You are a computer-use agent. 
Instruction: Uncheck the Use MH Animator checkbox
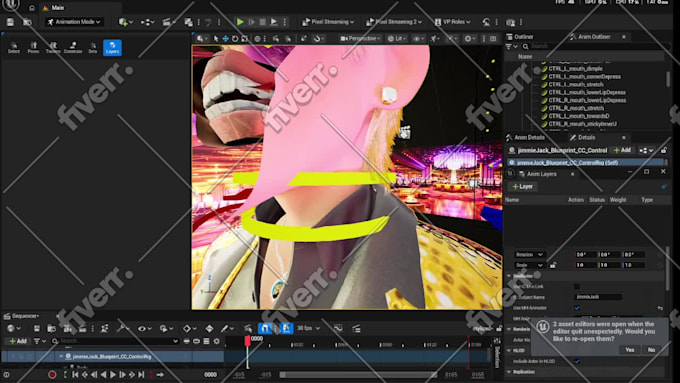577,308
